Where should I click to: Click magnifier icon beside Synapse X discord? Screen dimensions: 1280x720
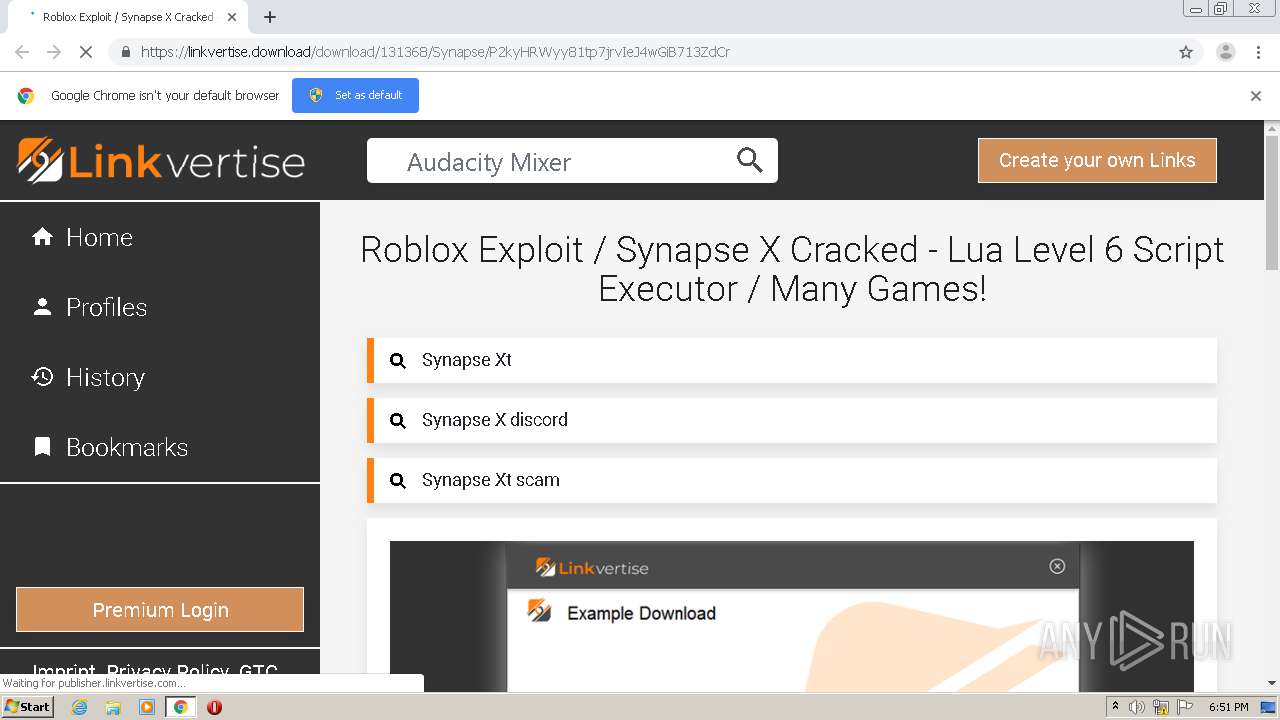pos(397,421)
